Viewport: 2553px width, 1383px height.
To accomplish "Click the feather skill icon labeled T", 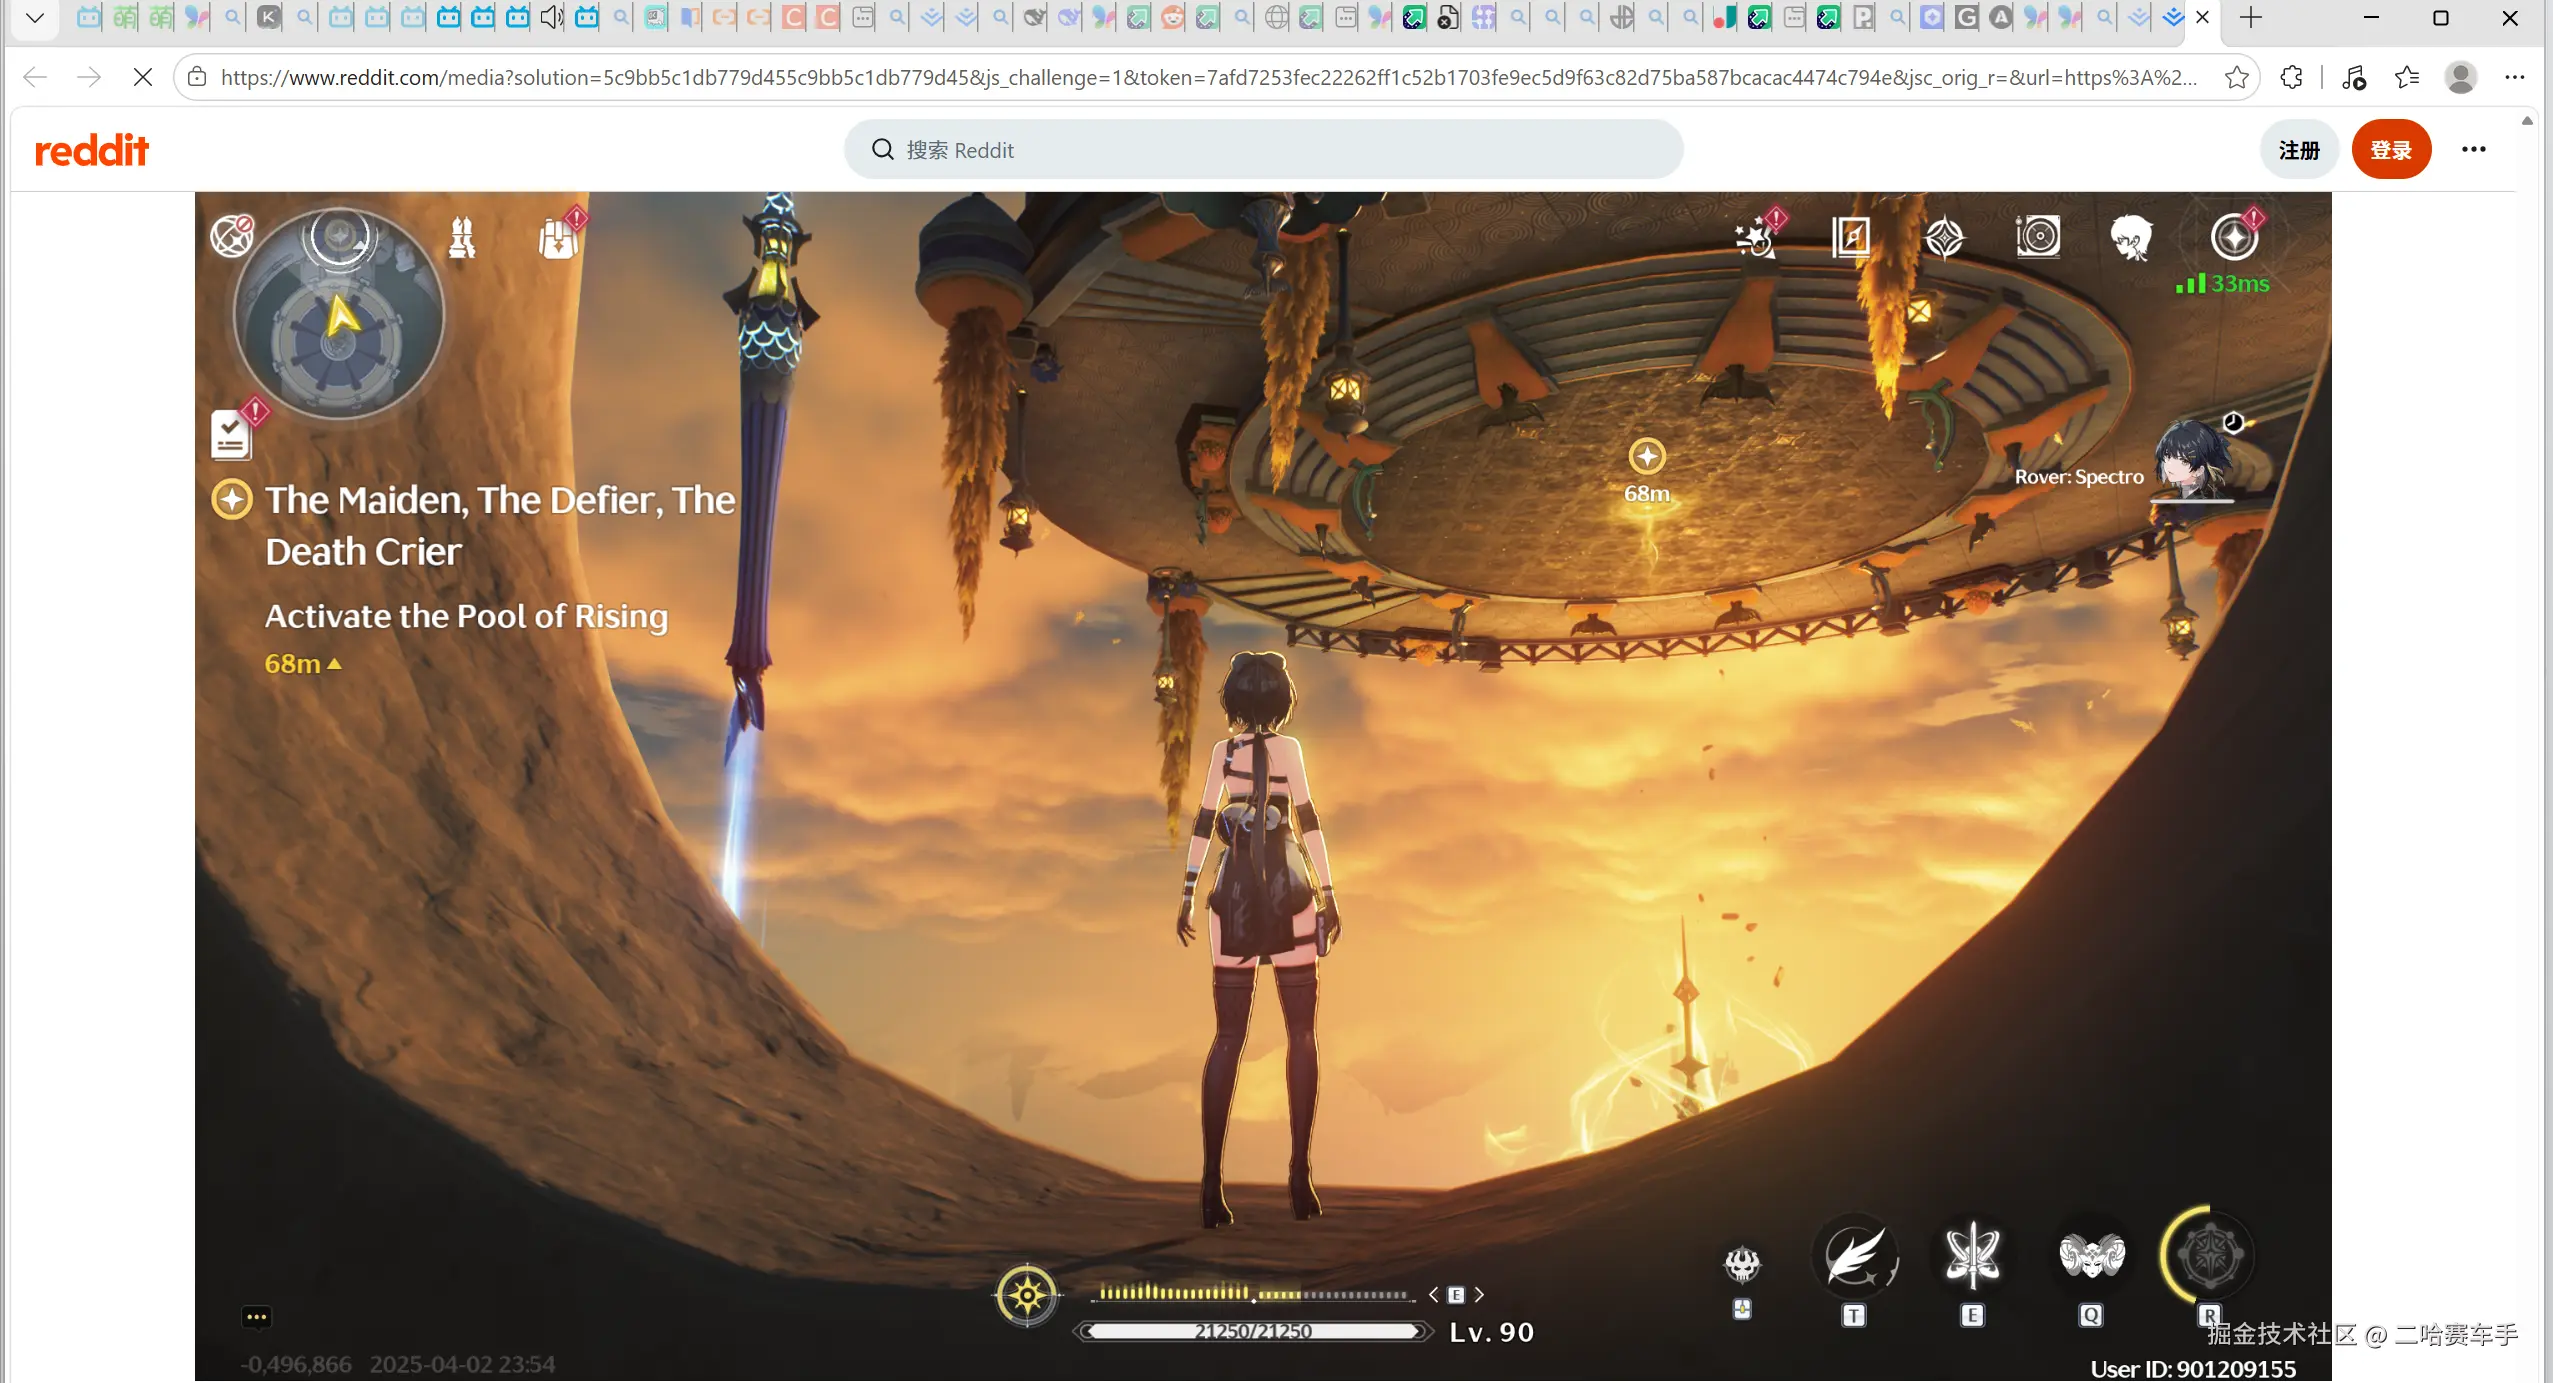I will tap(1855, 1257).
